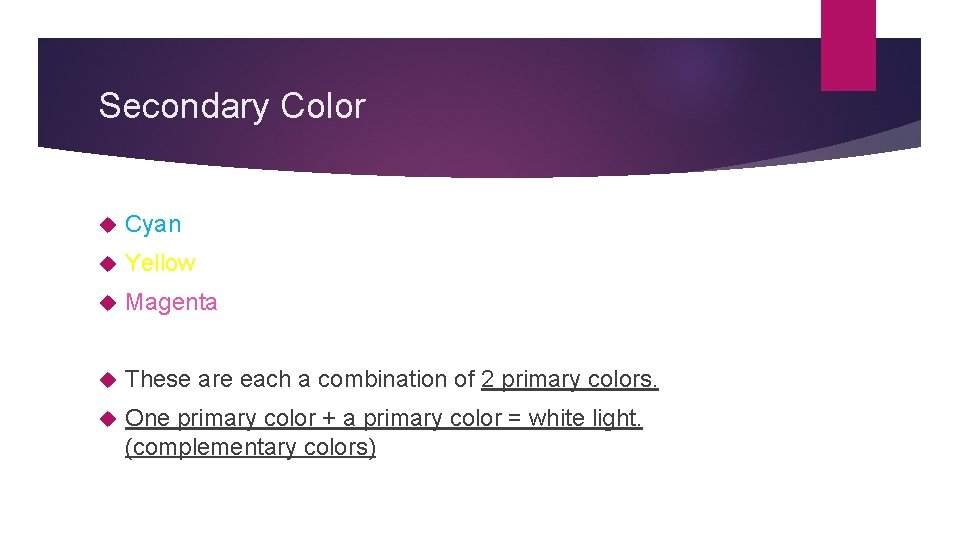Click the underlined '(complementary colors)' text

tap(250, 448)
